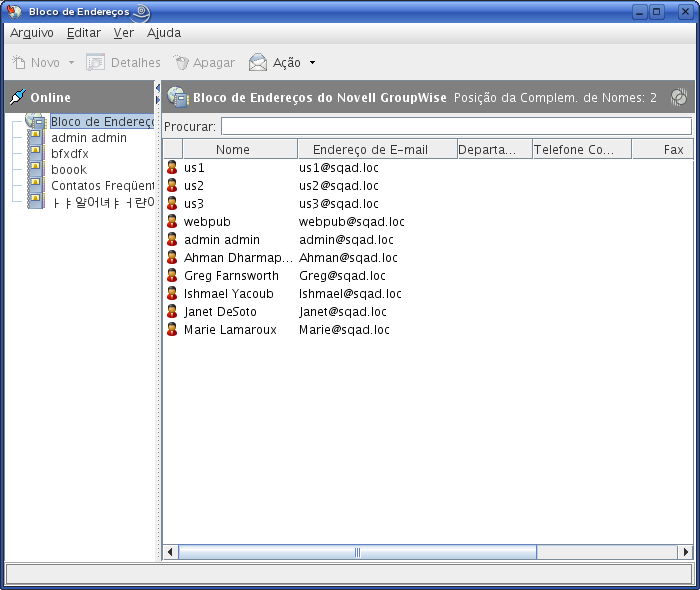Select the Ishmael Yacoub contact
700x590 pixels.
(428, 294)
